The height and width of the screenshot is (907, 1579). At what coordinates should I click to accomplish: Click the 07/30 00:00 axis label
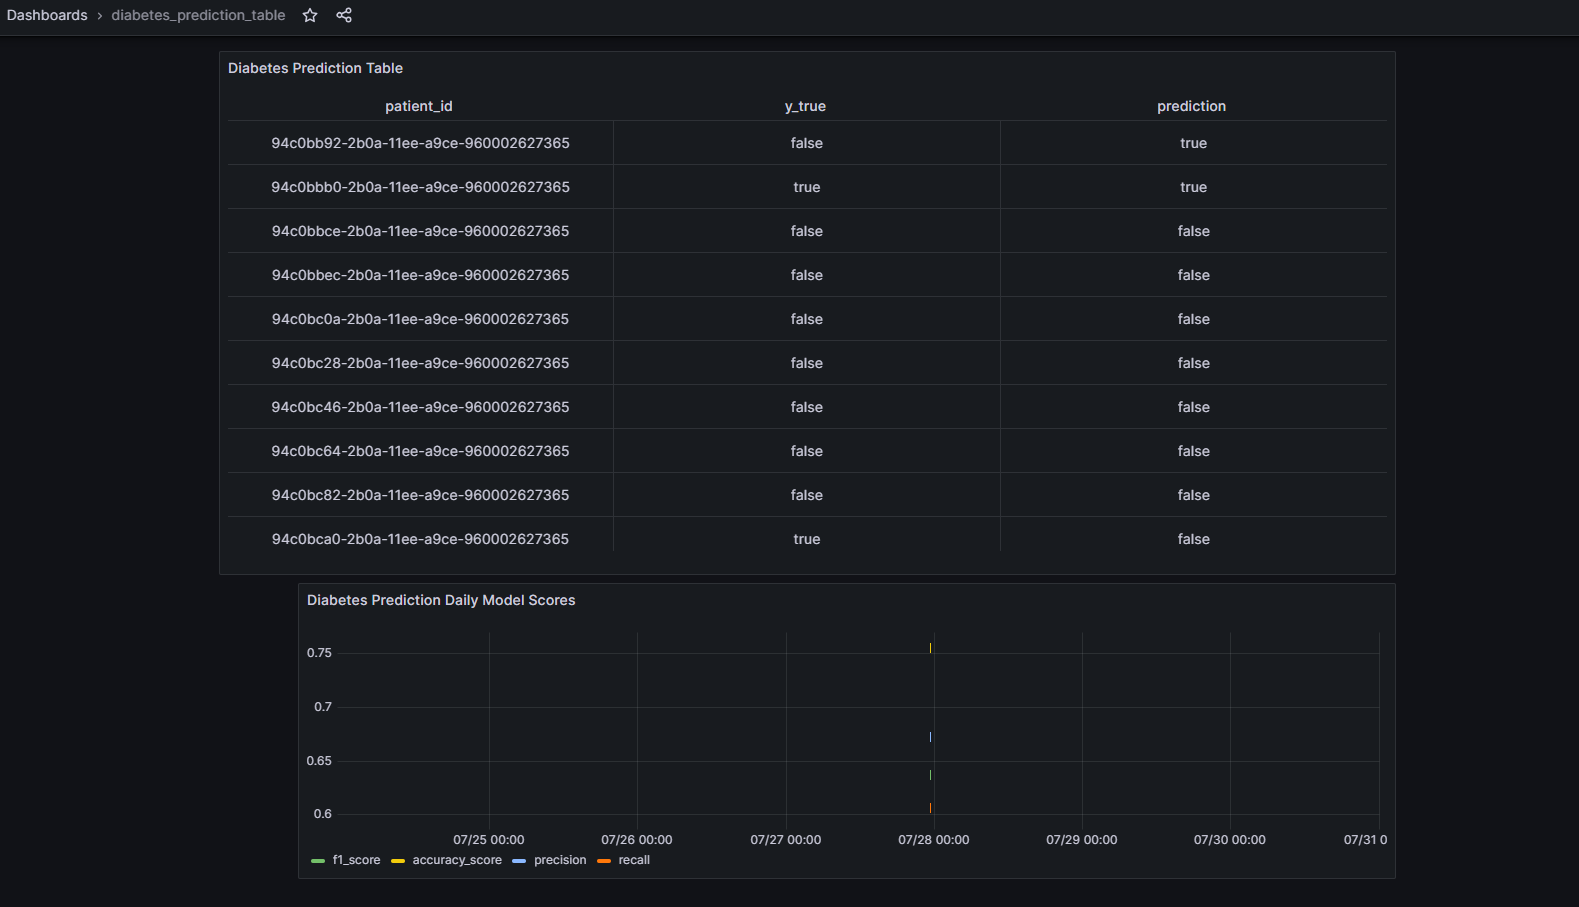pos(1229,840)
